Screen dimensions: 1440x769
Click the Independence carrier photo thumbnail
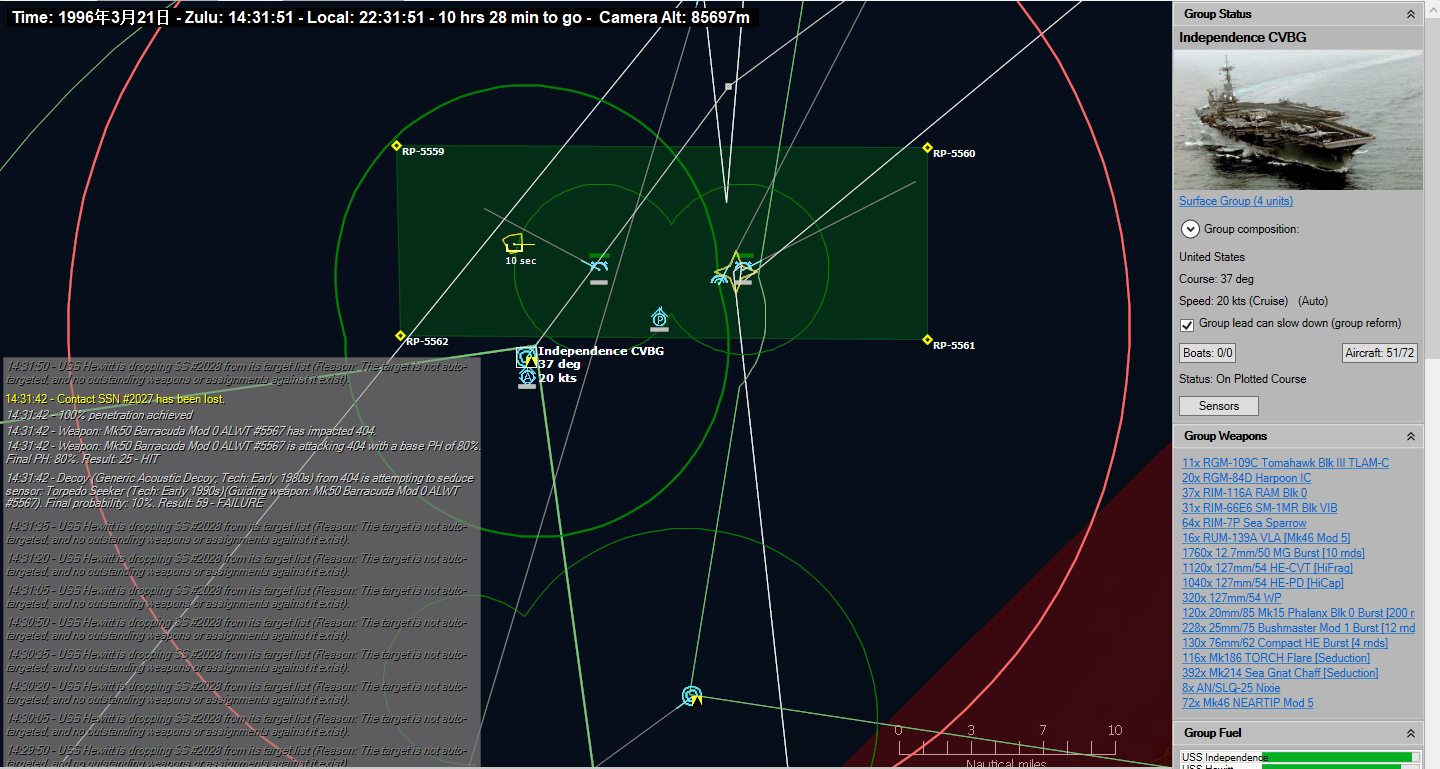pos(1298,120)
